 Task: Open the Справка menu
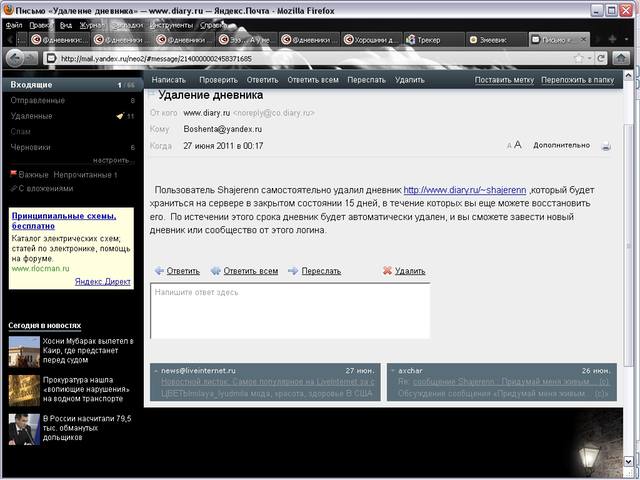(x=213, y=25)
